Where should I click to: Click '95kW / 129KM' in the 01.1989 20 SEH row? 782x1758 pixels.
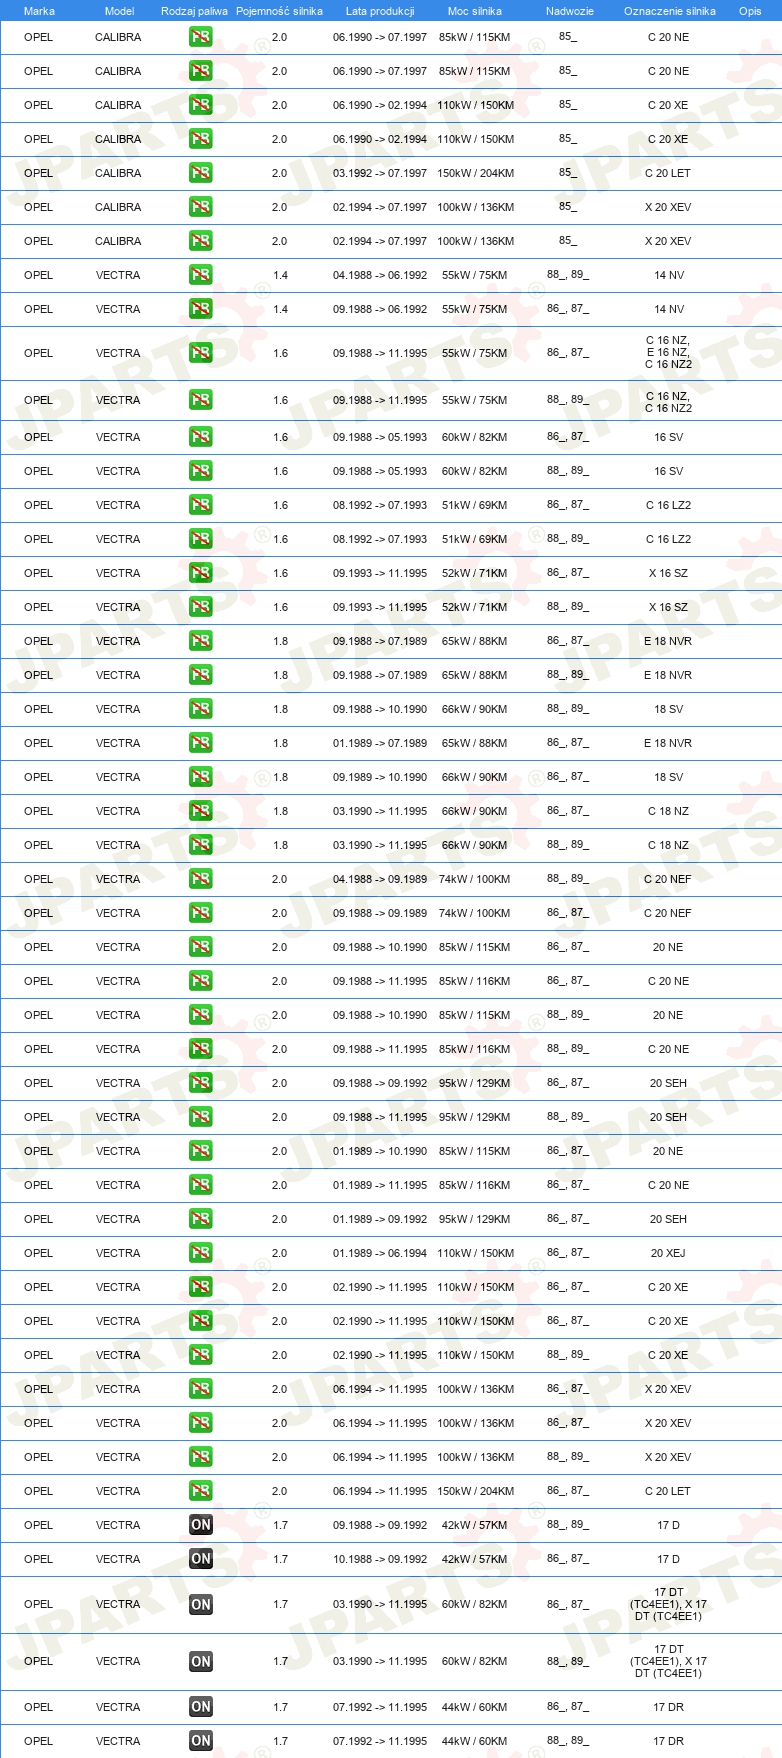pyautogui.click(x=475, y=1219)
